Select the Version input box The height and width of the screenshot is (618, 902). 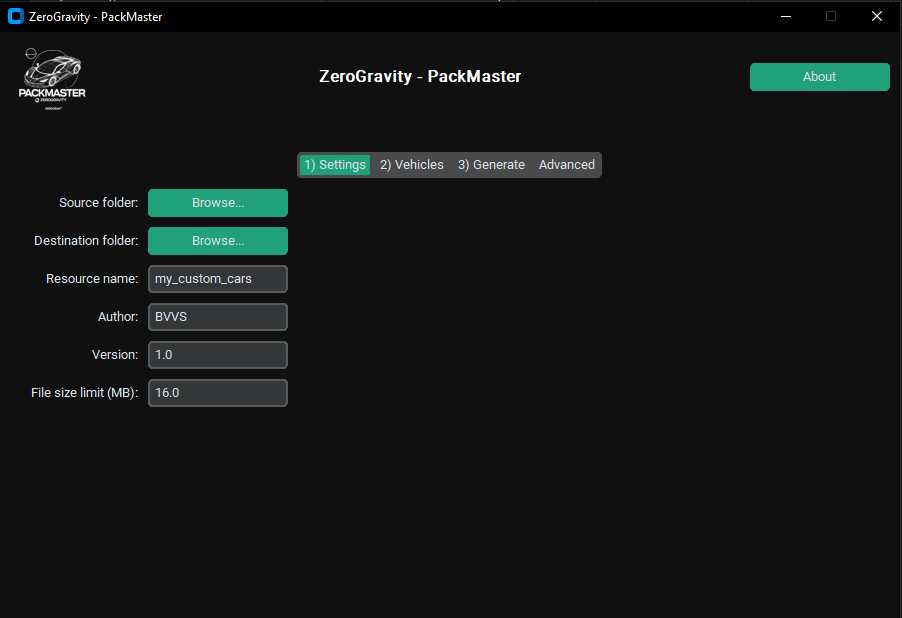pos(218,355)
